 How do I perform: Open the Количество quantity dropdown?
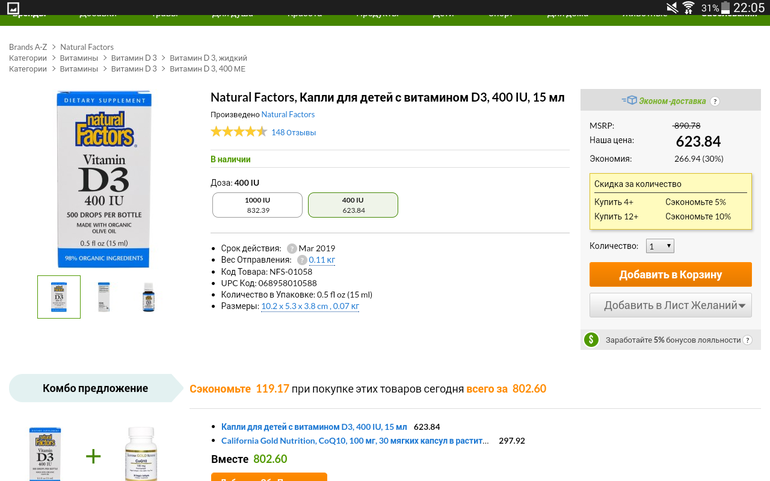pos(660,246)
